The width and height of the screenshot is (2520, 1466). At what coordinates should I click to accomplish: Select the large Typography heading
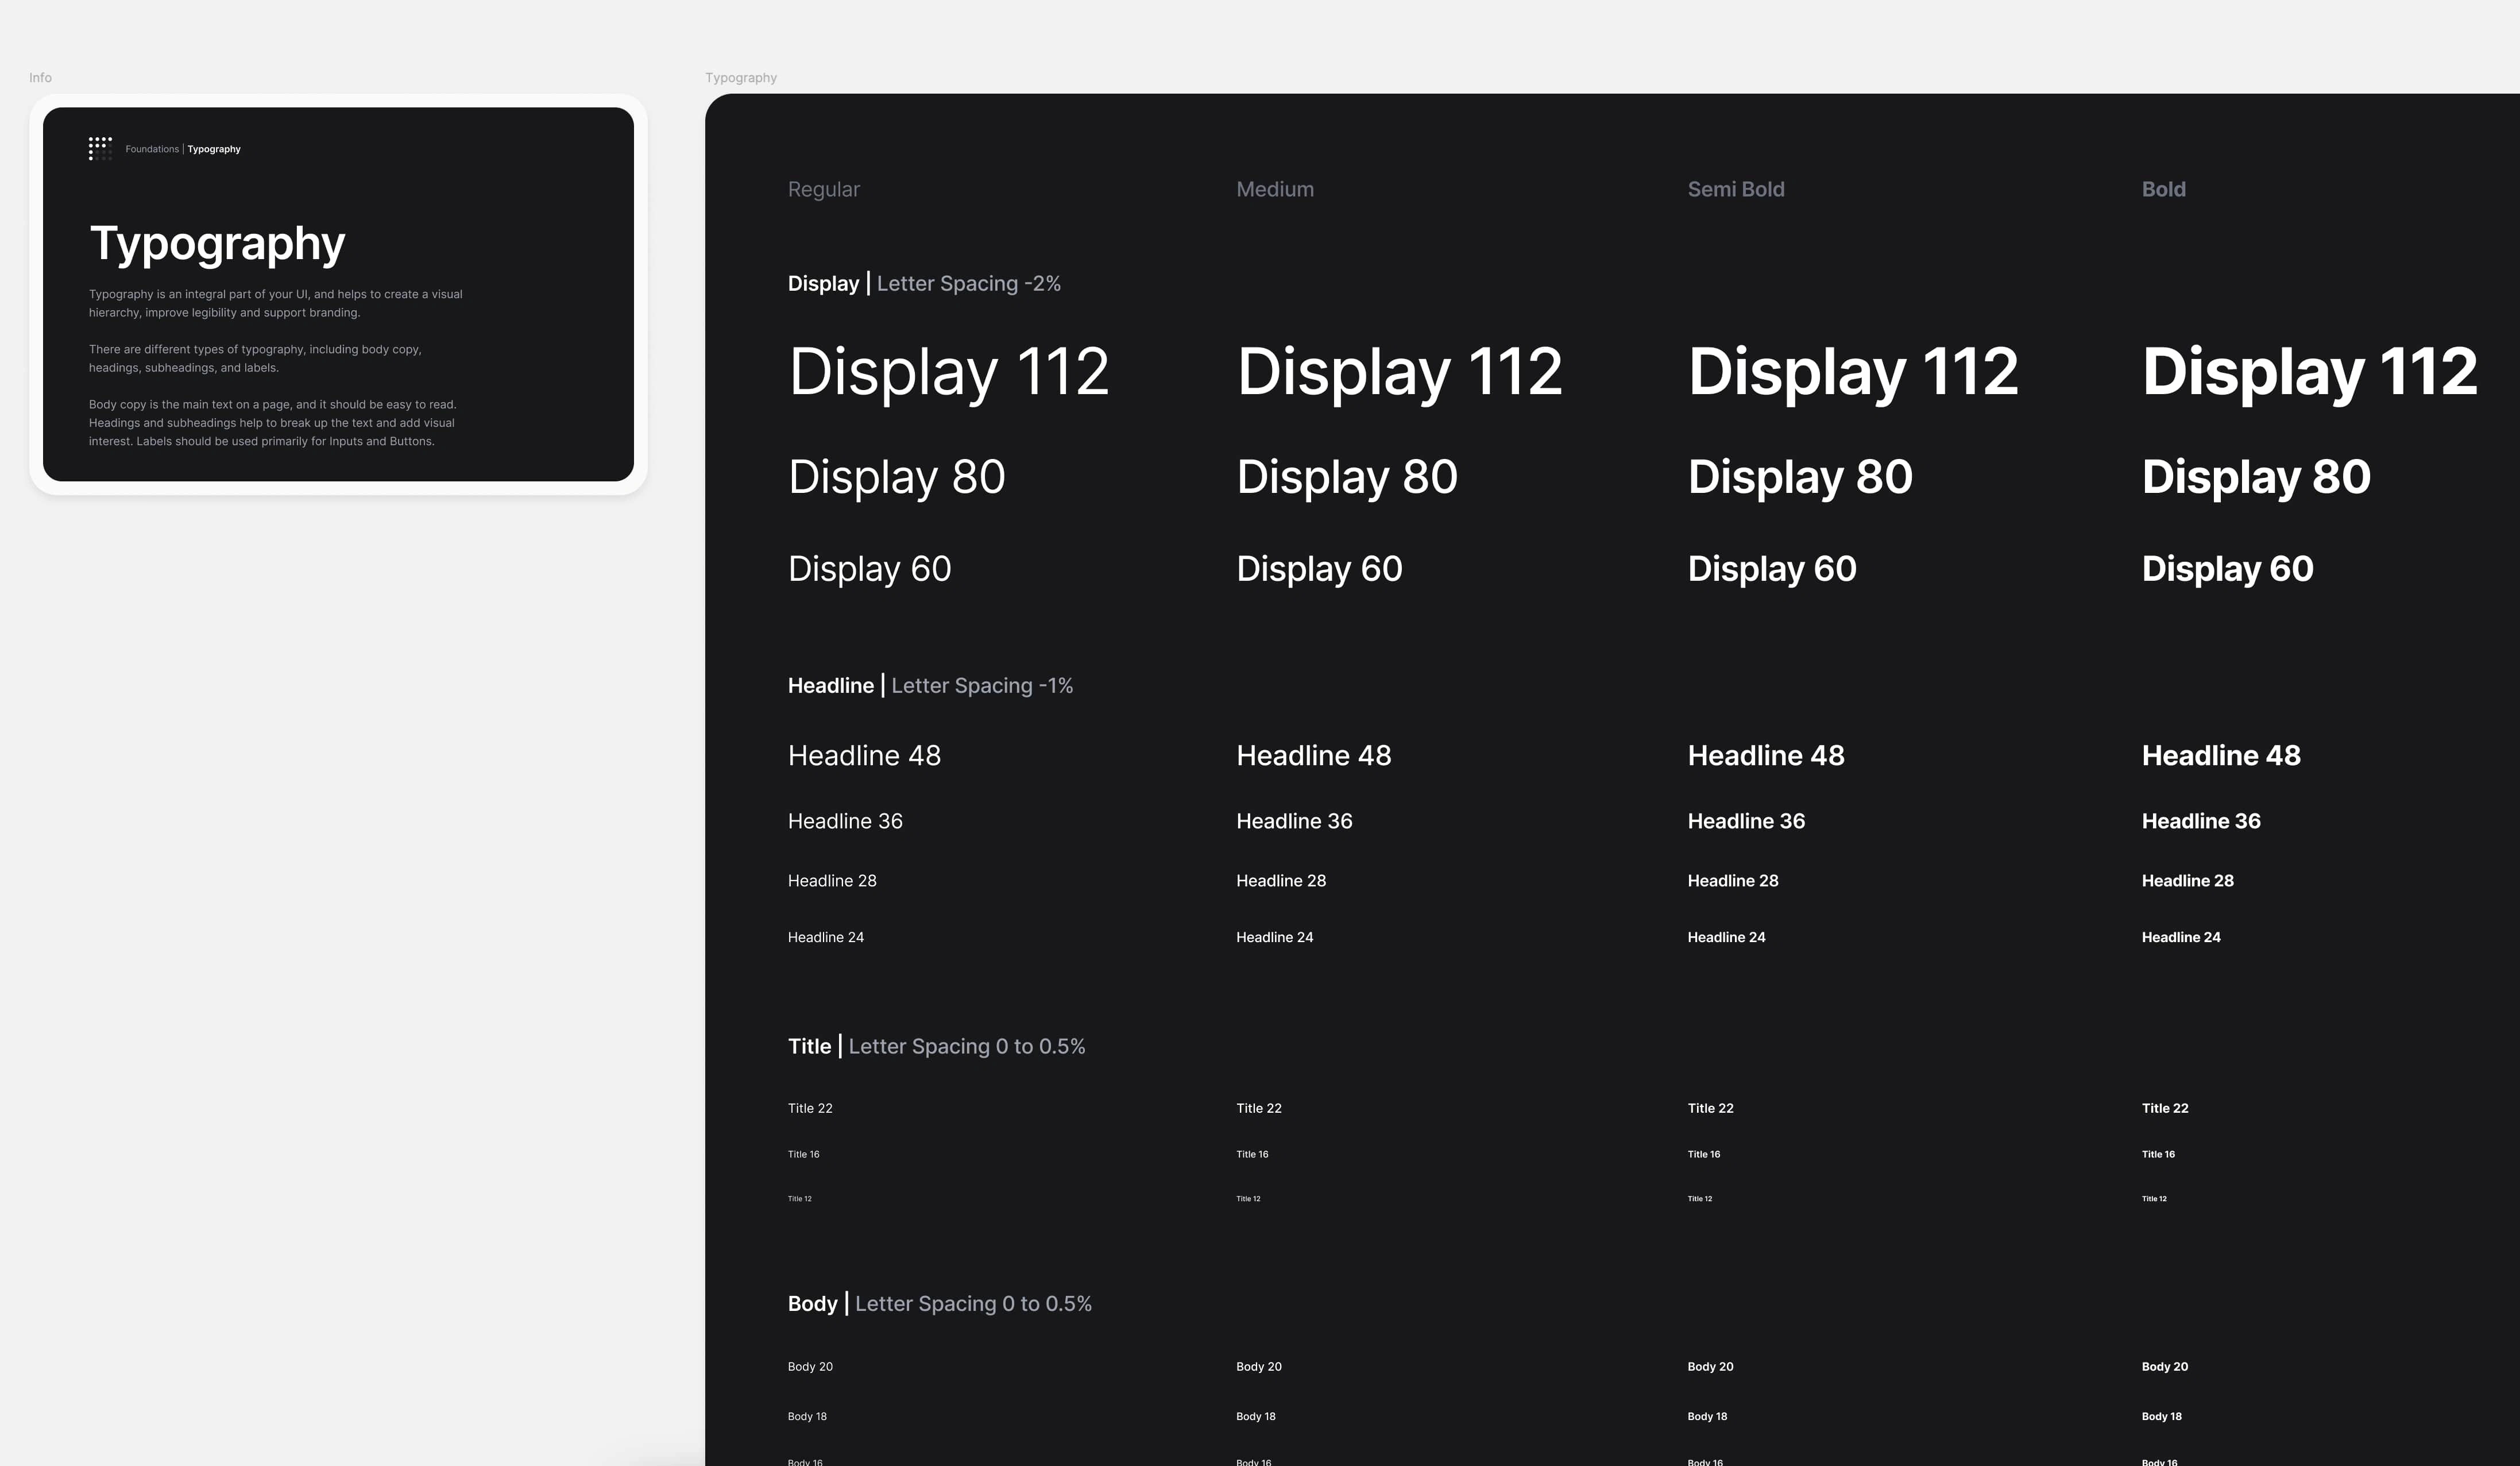pyautogui.click(x=217, y=244)
